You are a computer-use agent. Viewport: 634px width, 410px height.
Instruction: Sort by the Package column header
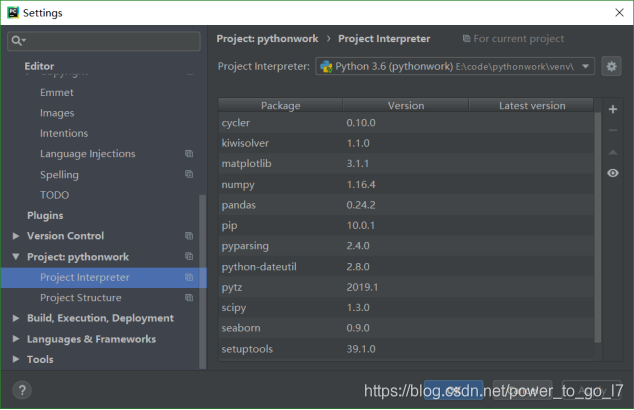click(281, 105)
